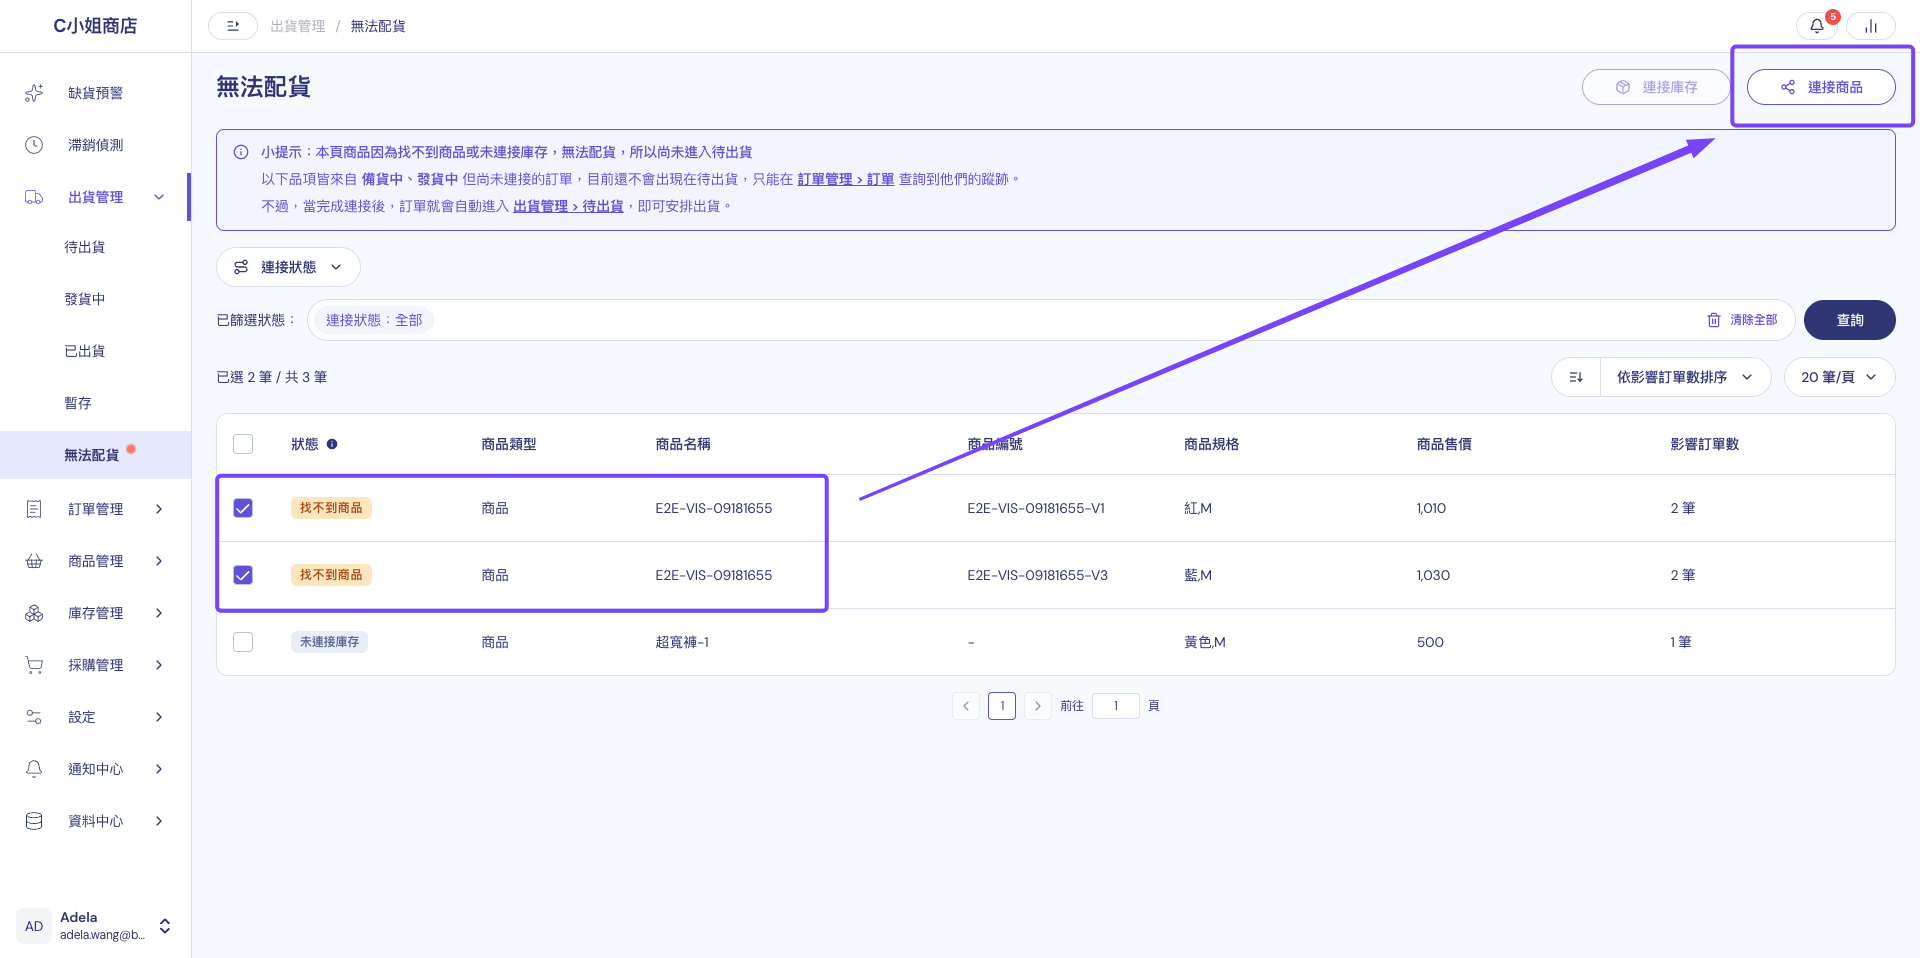
Task: Open the bar chart statistics icon
Action: click(x=1871, y=26)
